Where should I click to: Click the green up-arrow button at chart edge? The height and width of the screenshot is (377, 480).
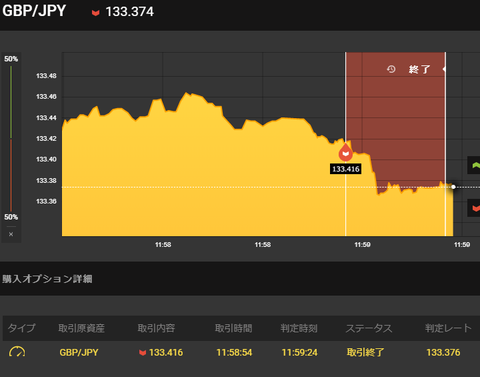[x=474, y=165]
